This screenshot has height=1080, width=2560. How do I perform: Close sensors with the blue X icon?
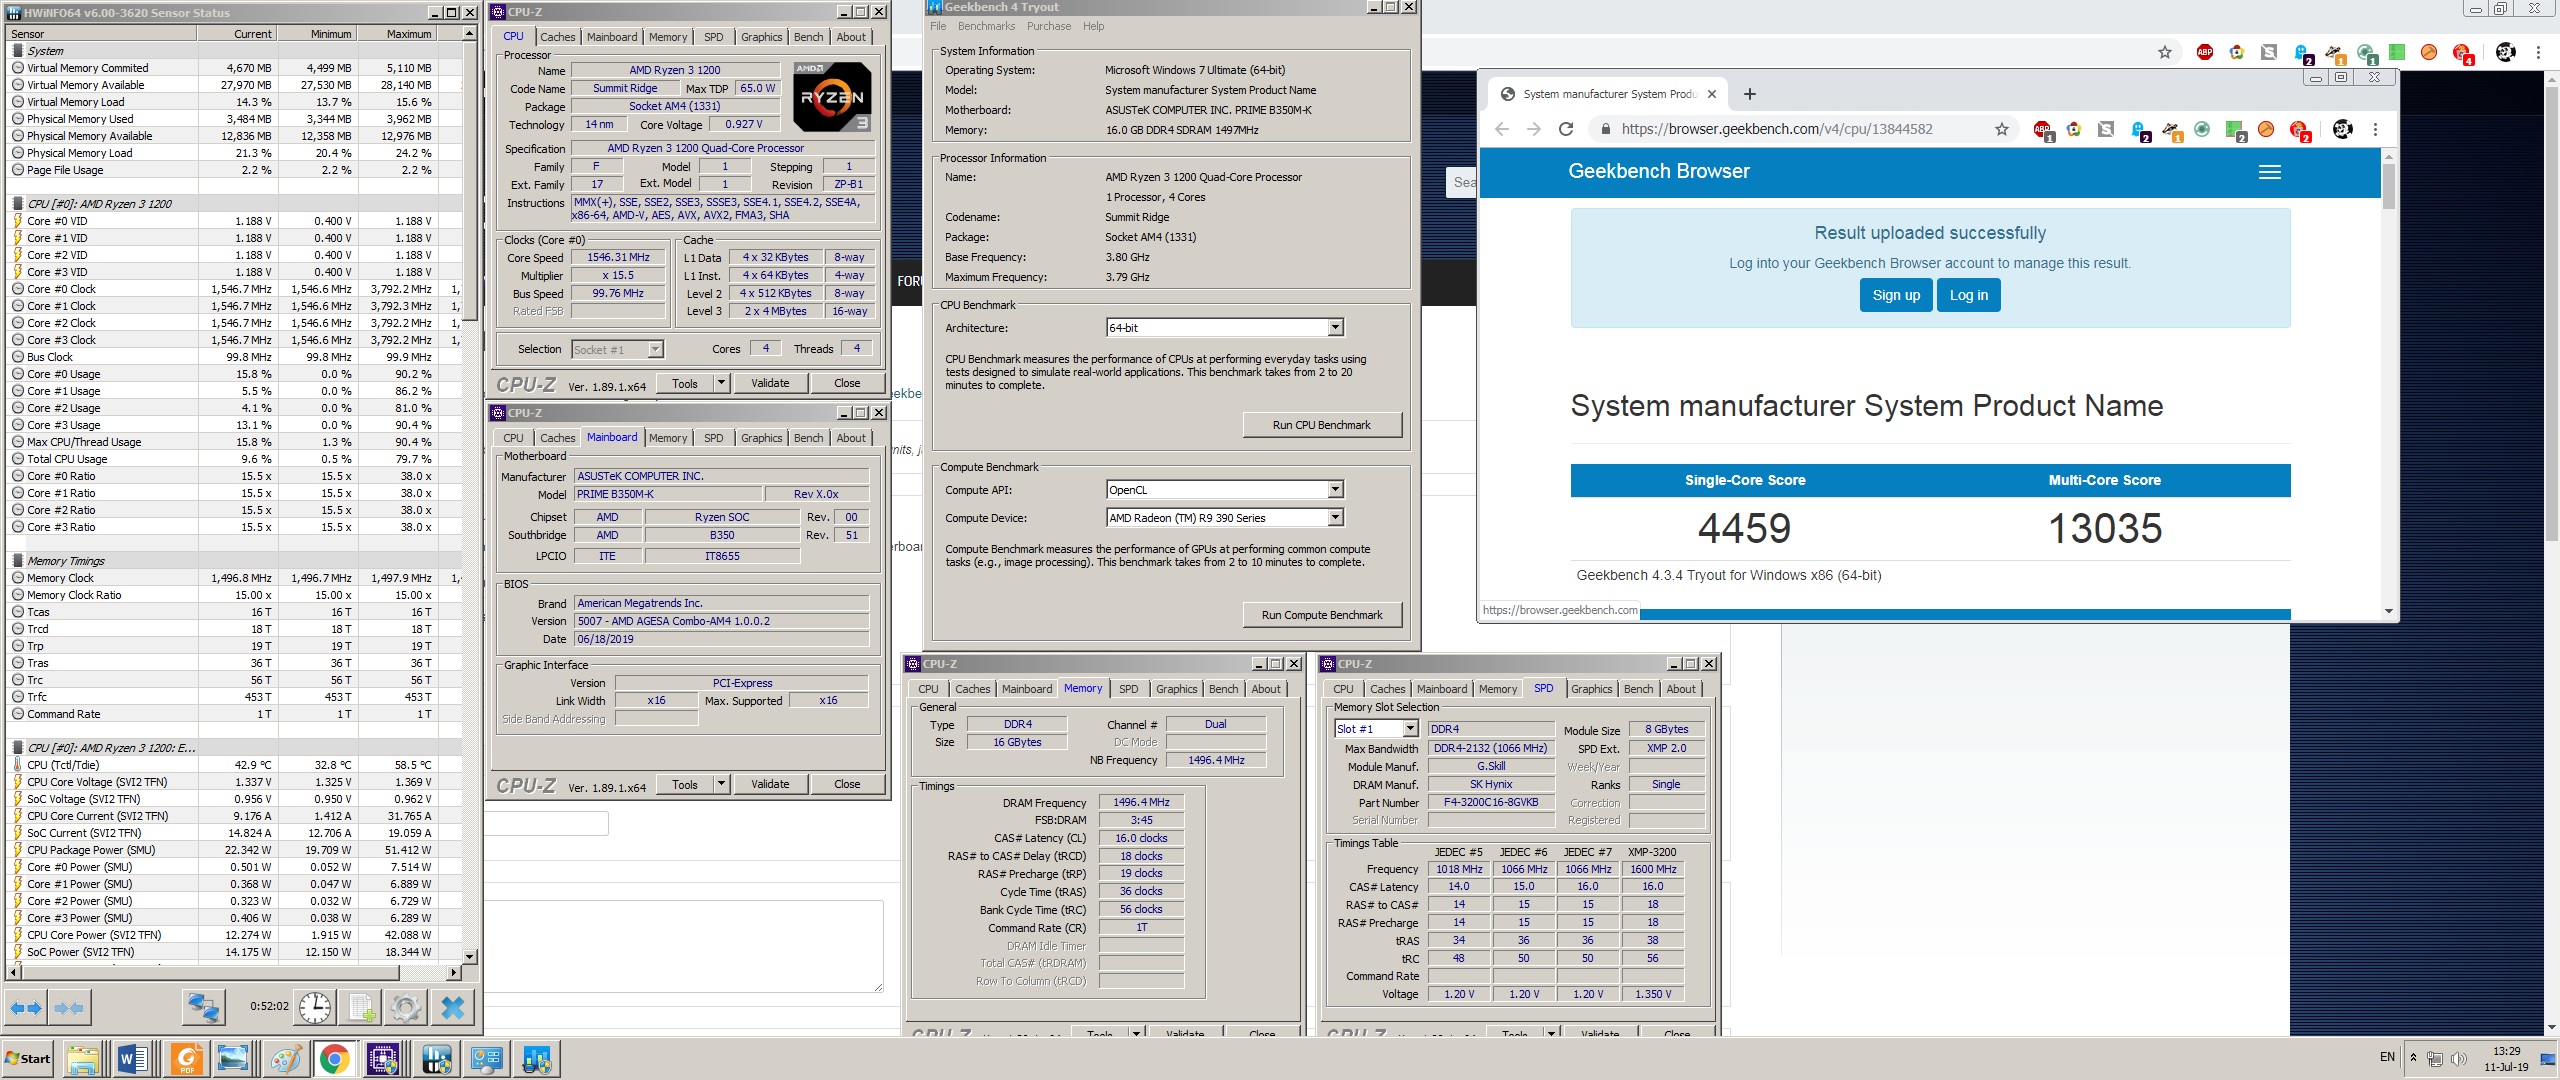tap(452, 1008)
